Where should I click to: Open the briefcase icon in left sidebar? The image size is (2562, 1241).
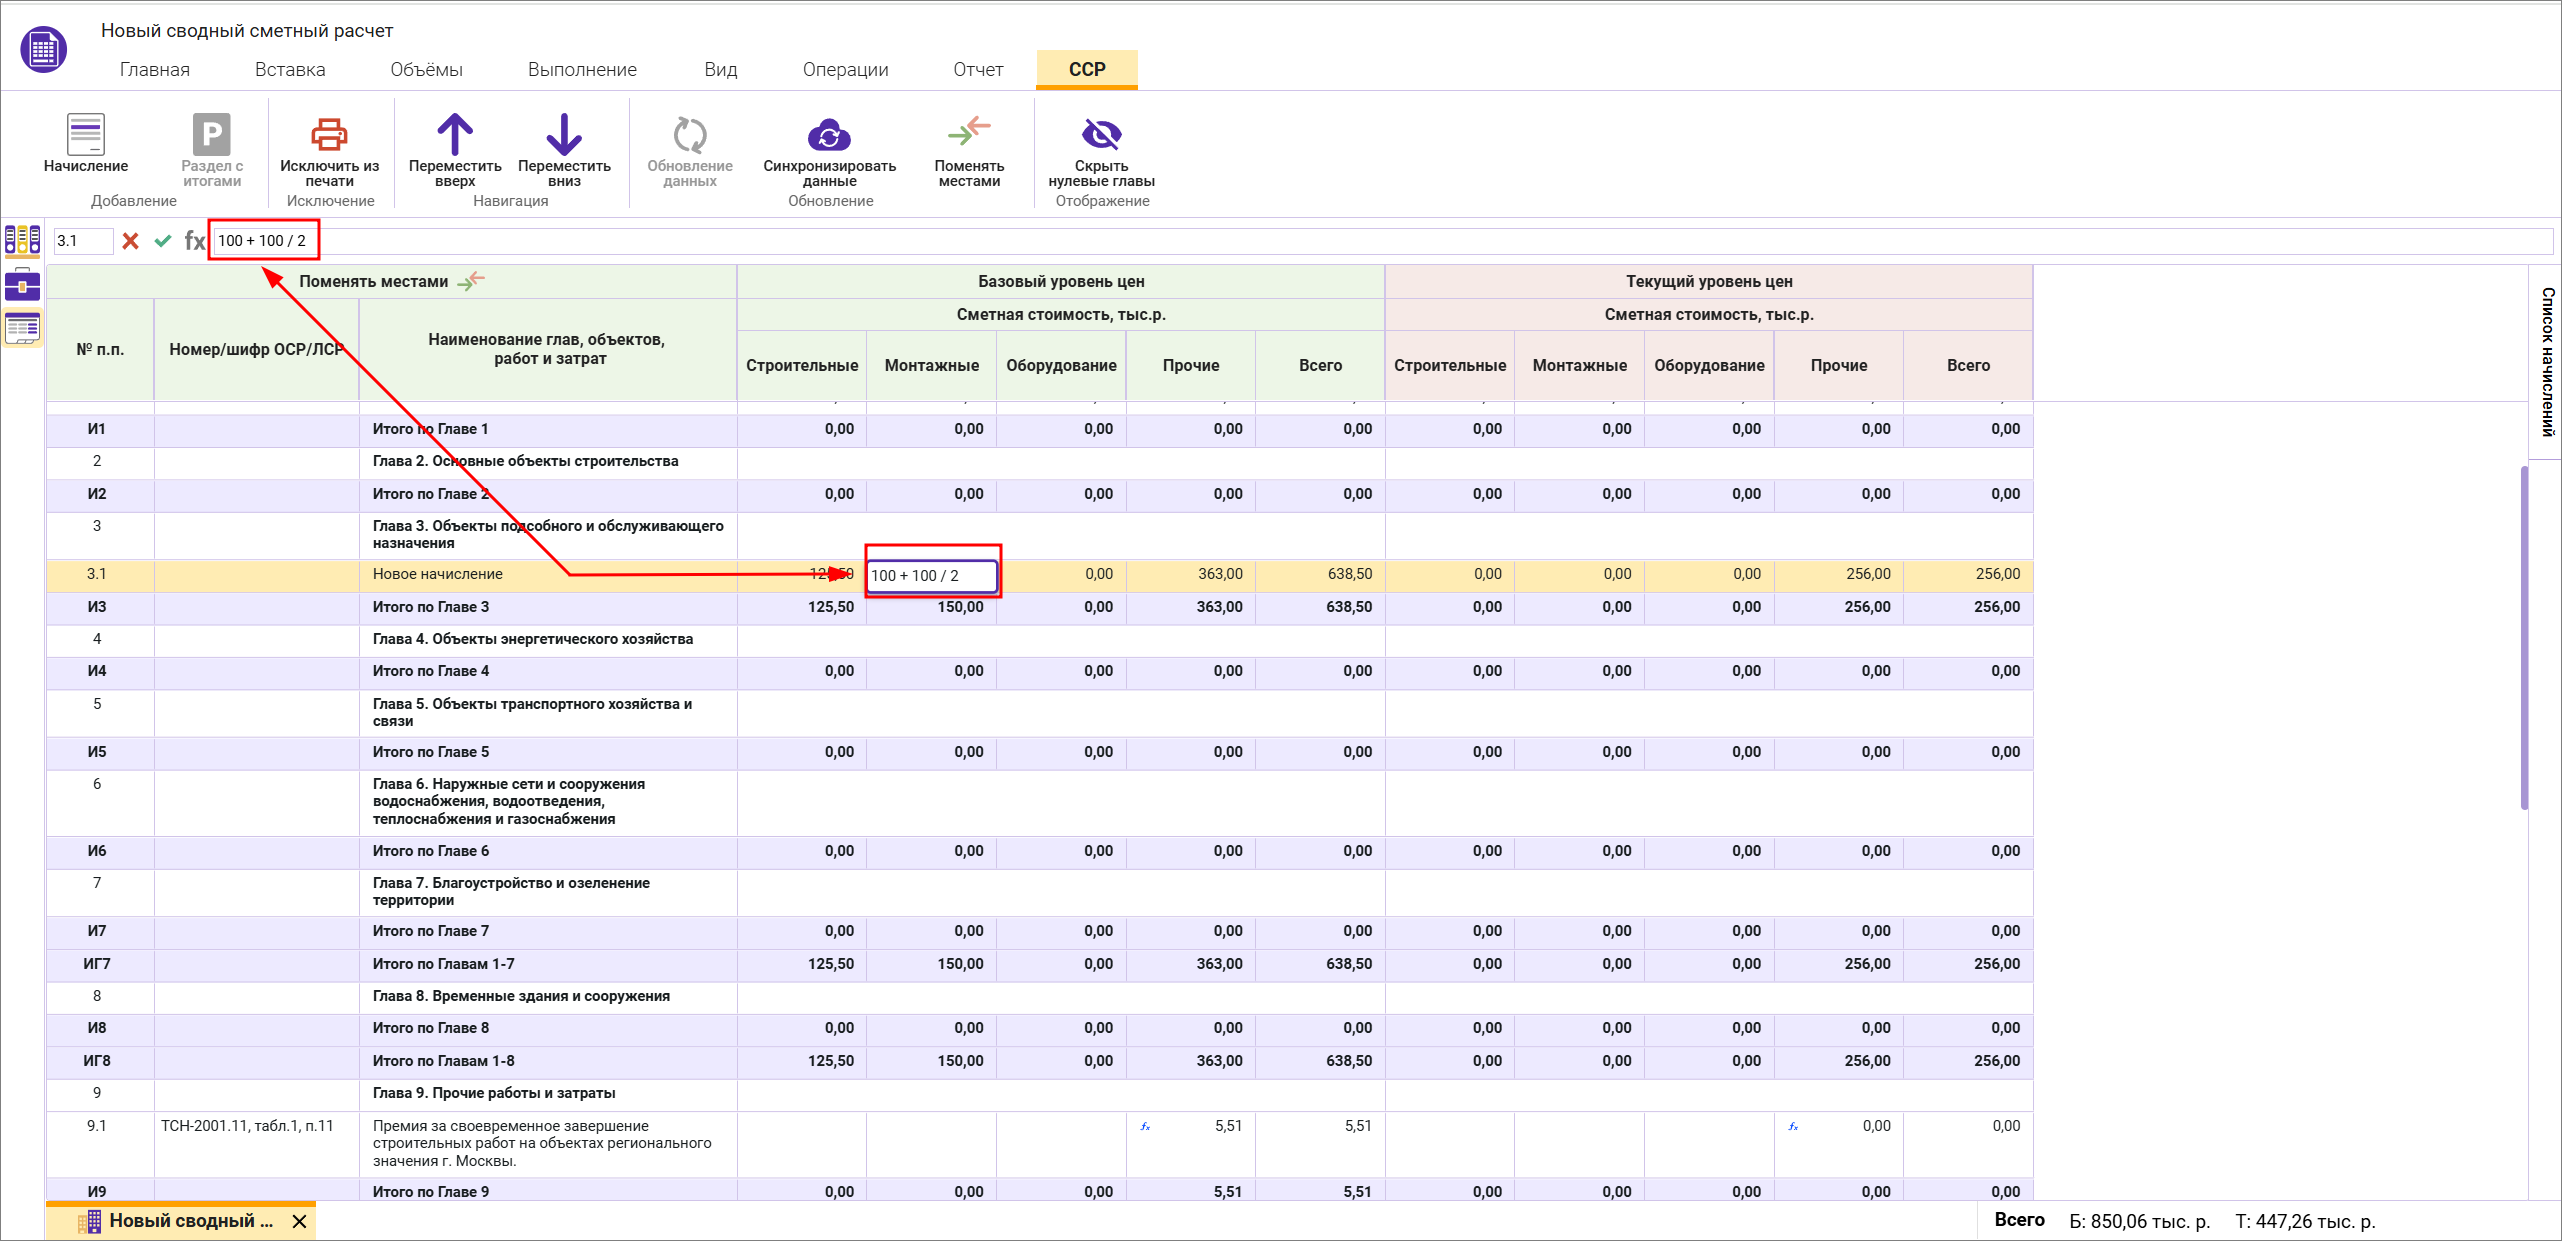pos(22,285)
